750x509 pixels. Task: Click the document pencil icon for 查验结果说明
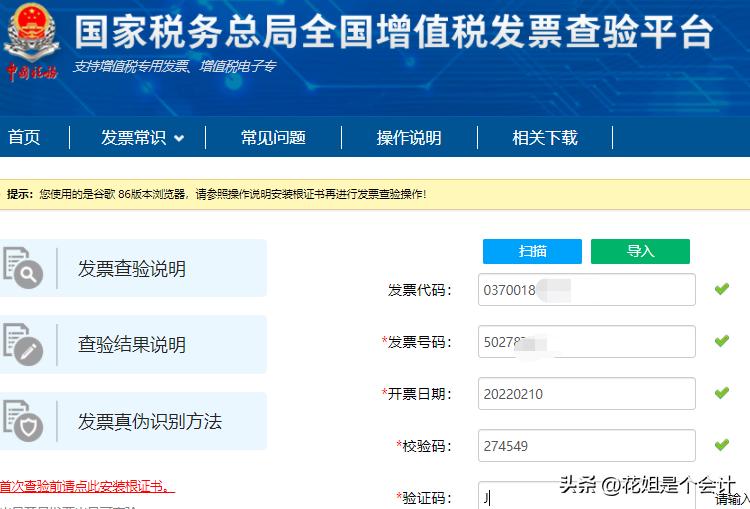coord(22,344)
